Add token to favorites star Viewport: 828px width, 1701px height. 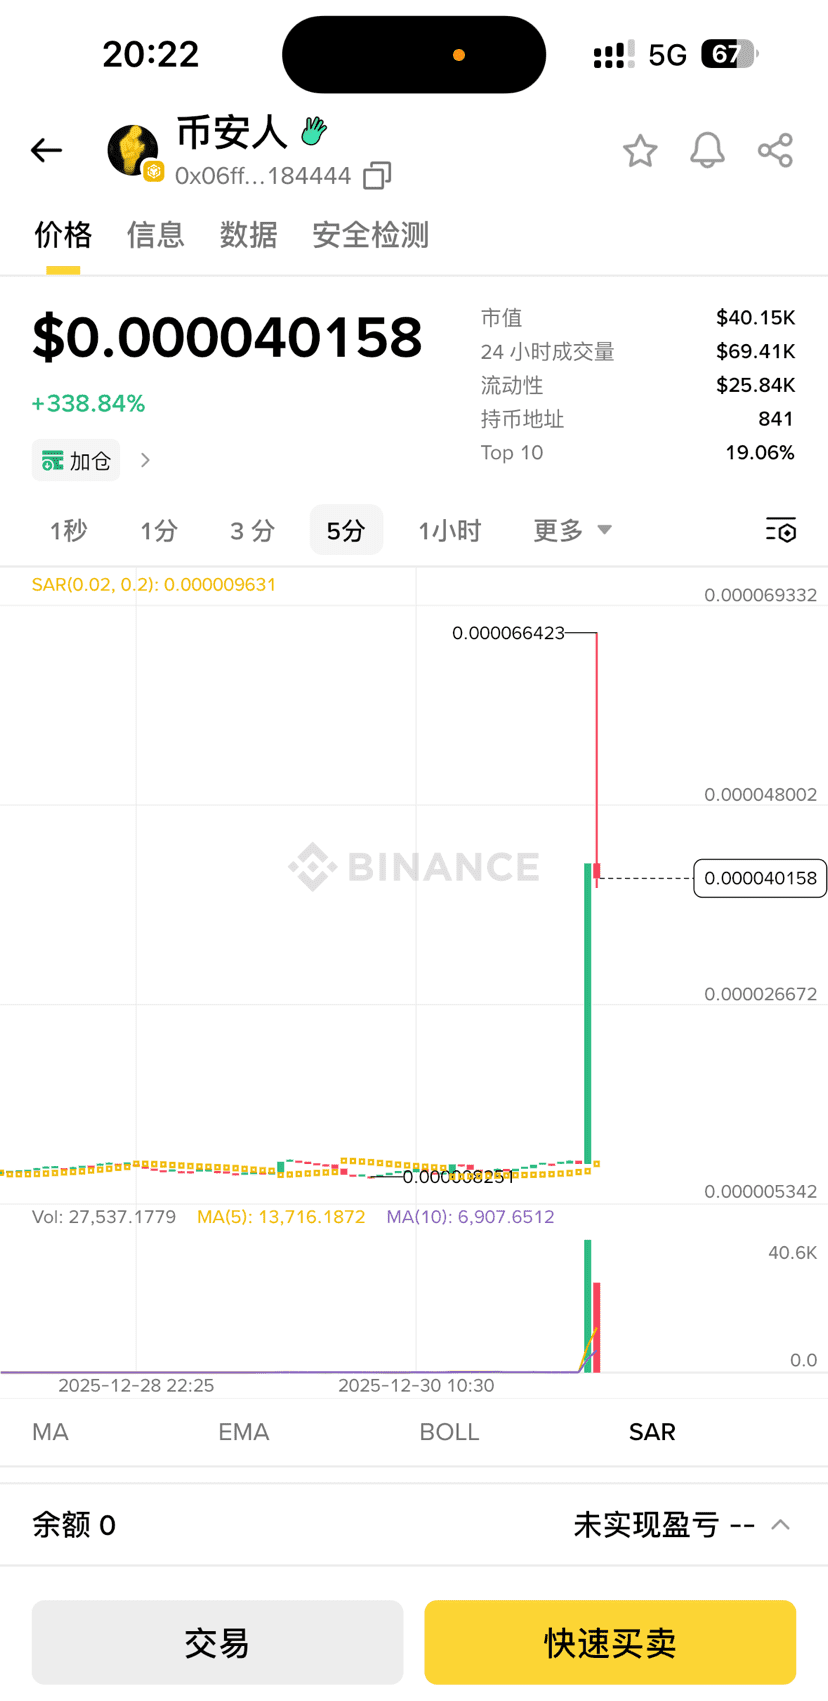pyautogui.click(x=640, y=151)
